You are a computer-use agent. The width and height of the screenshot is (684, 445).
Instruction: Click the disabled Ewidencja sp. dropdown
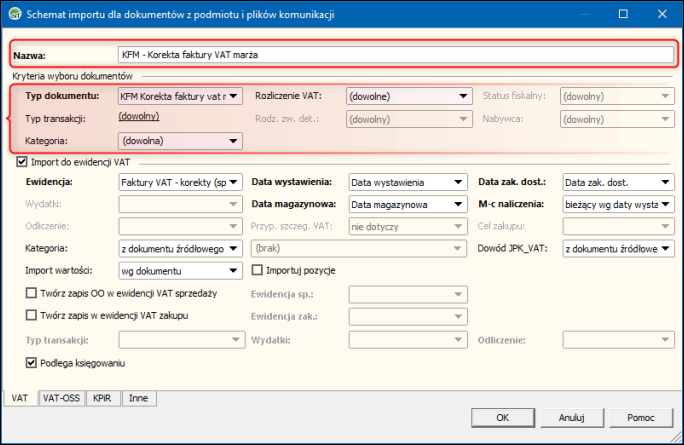[408, 294]
